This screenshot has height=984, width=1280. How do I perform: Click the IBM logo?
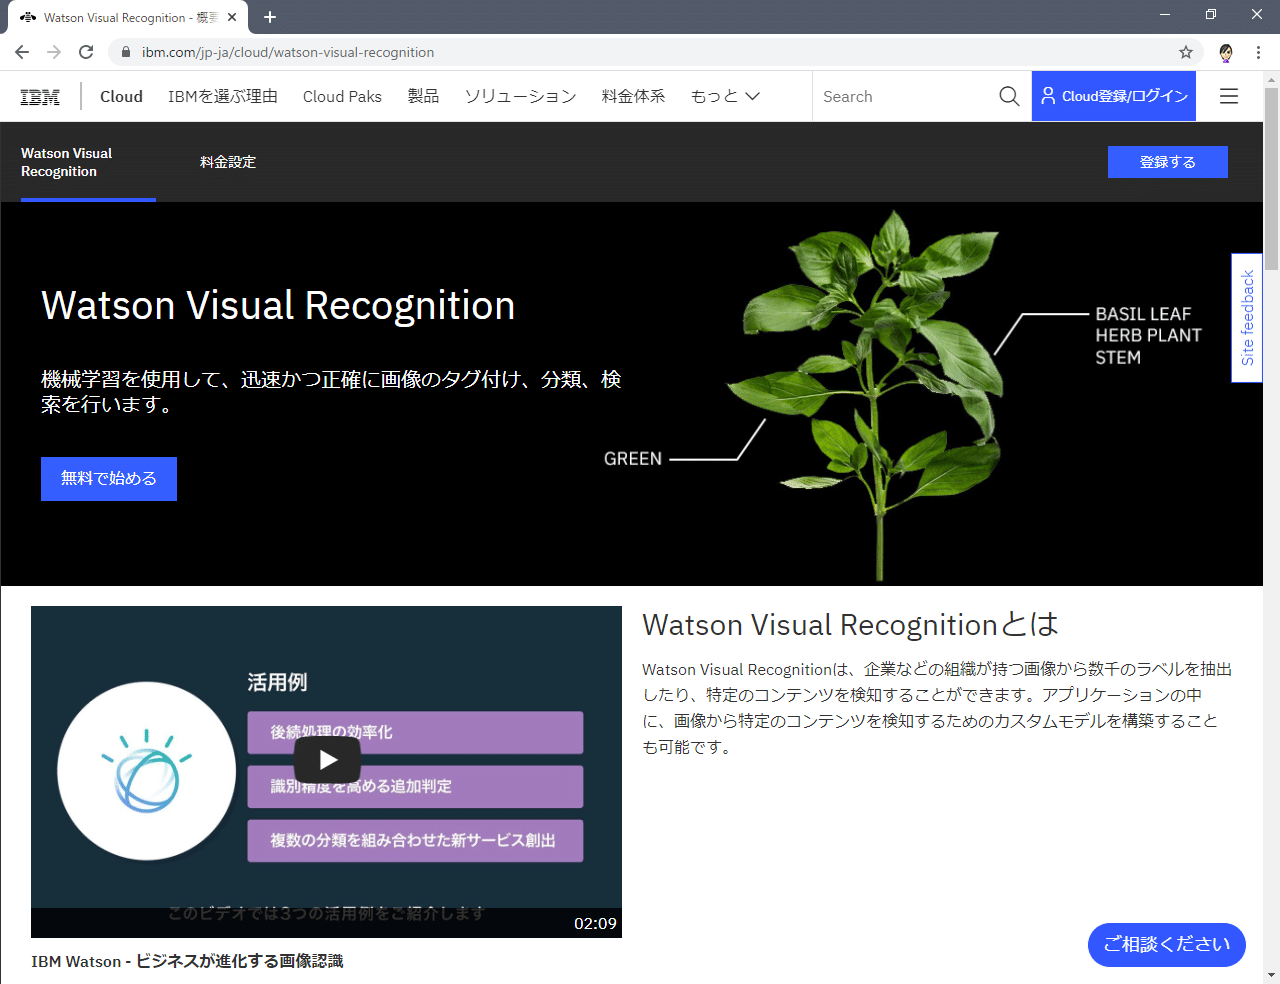(39, 96)
